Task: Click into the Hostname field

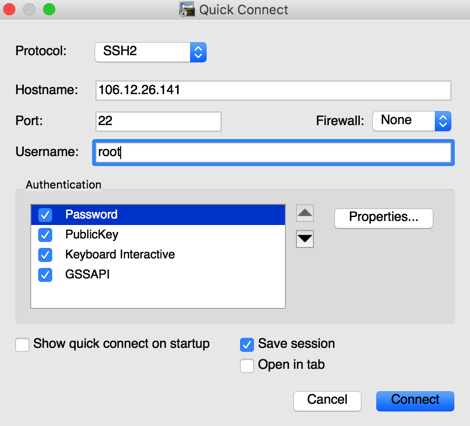Action: tap(273, 90)
